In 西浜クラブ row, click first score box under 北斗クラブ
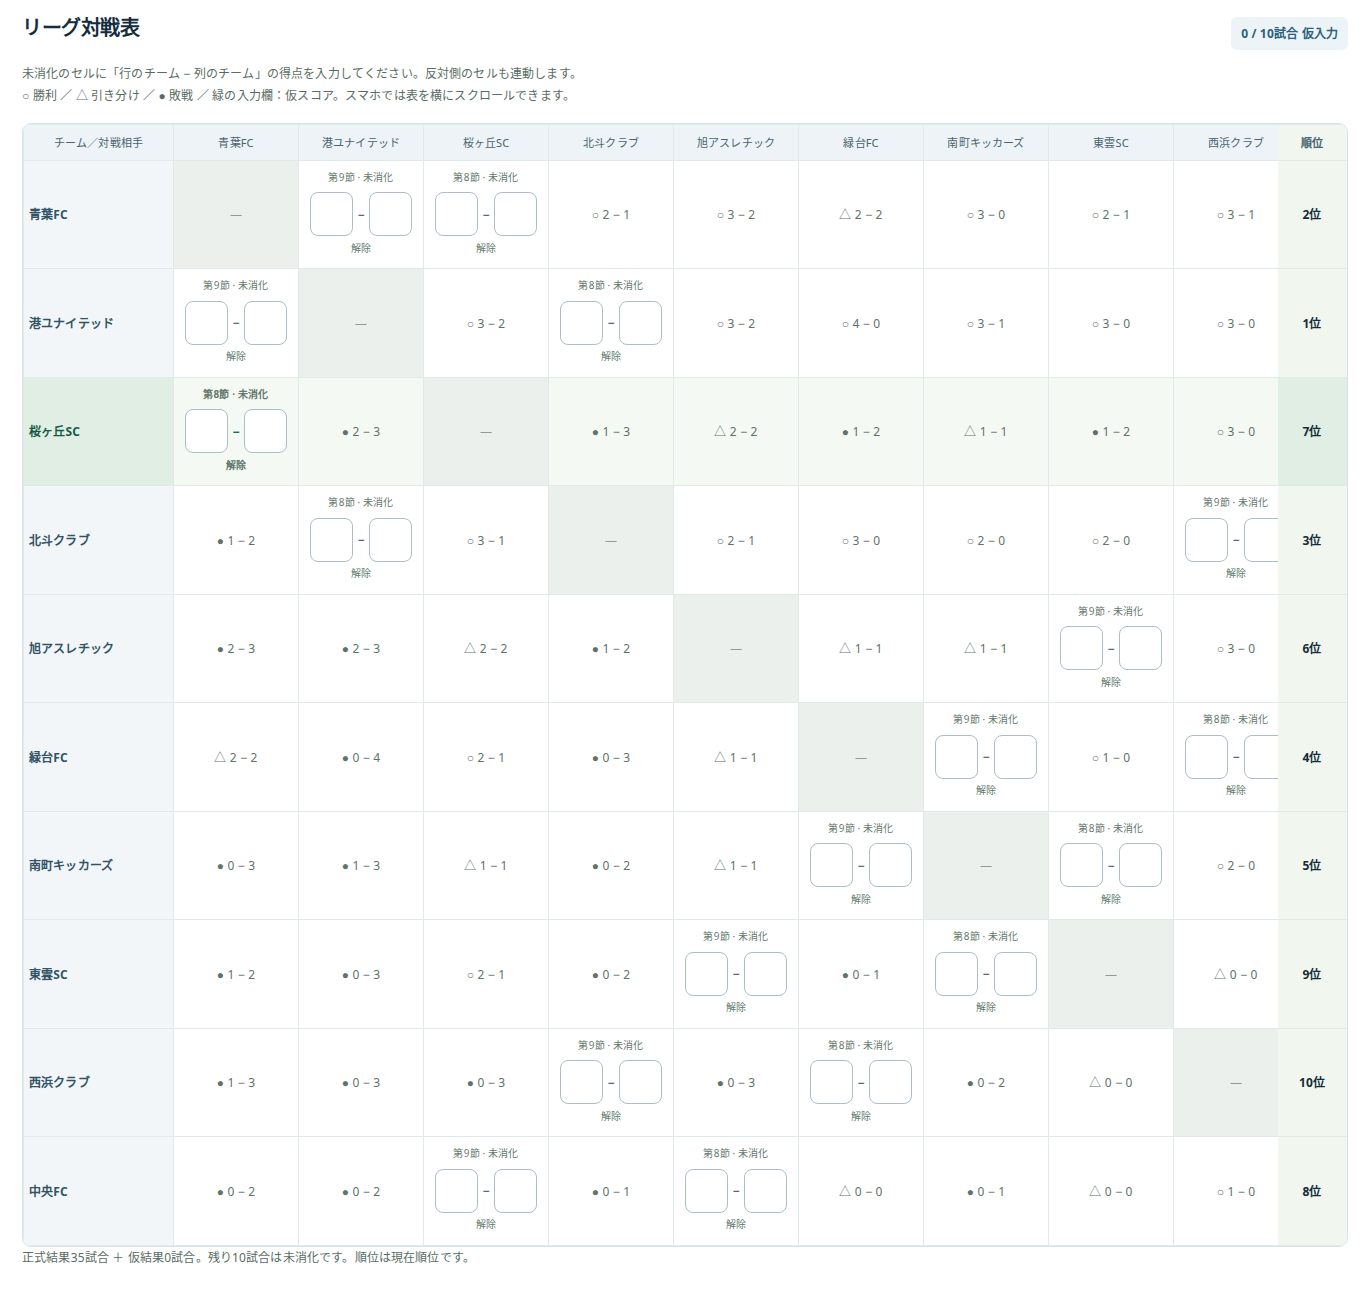This screenshot has height=1310, width=1370. 581,1082
